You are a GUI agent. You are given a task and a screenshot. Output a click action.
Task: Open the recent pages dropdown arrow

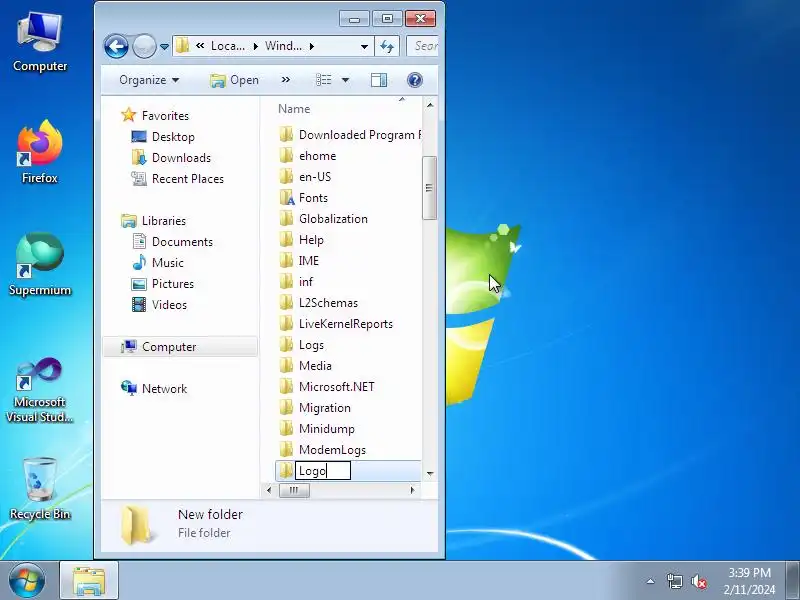coord(164,47)
